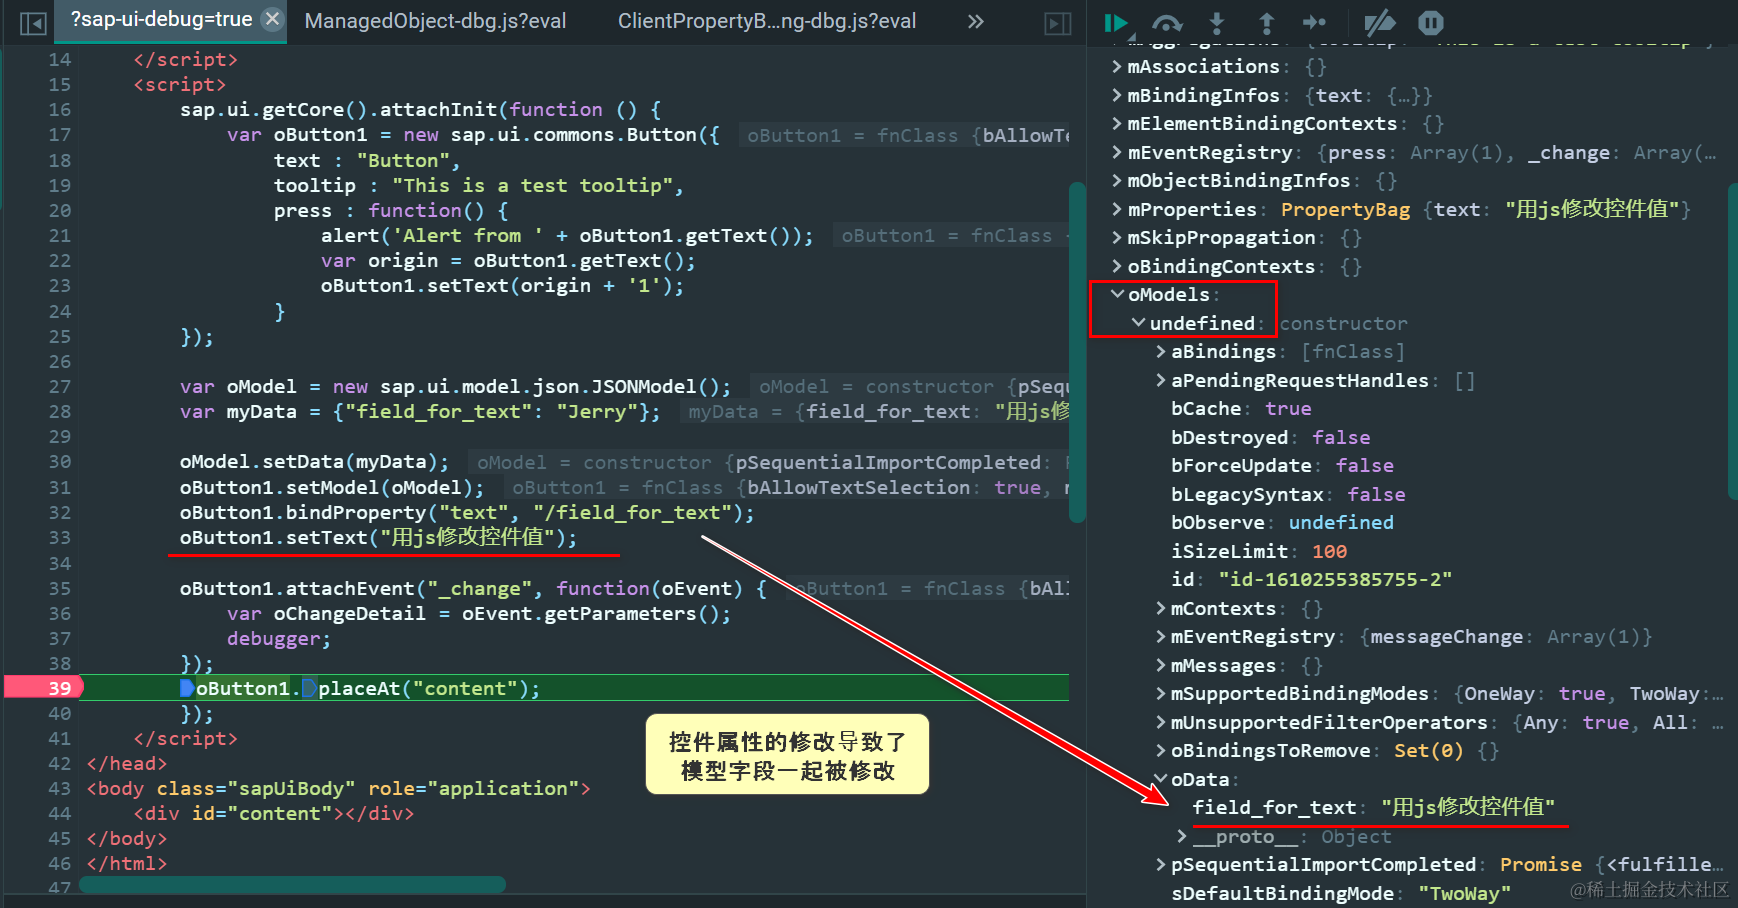1738x908 pixels.
Task: Expand the first mEventRegistry with press
Action: click(x=1117, y=153)
